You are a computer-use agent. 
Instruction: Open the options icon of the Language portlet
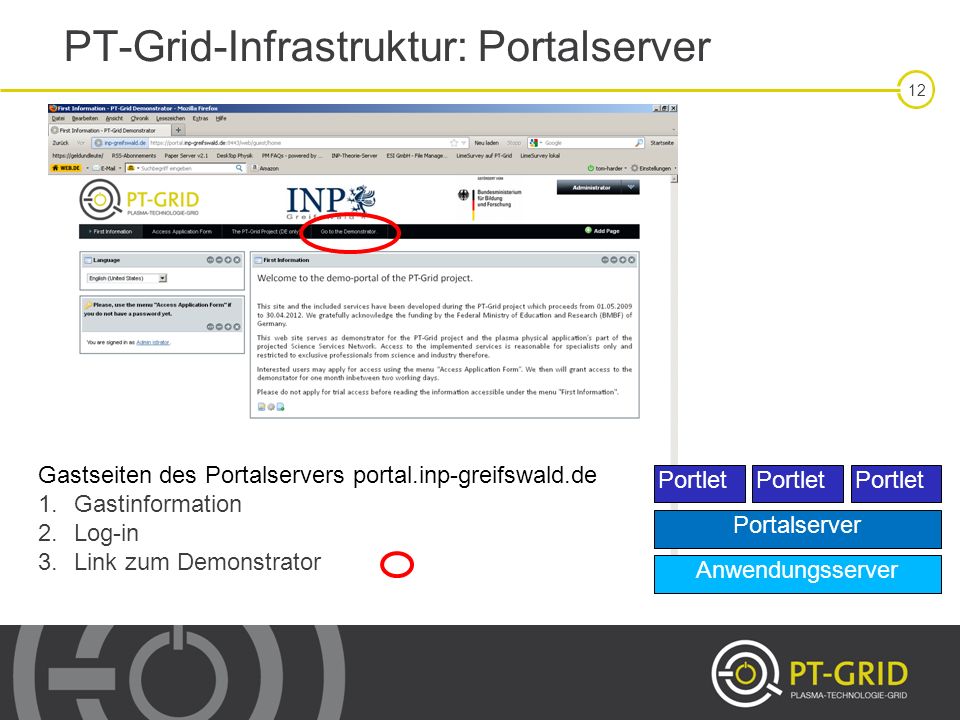point(211,260)
